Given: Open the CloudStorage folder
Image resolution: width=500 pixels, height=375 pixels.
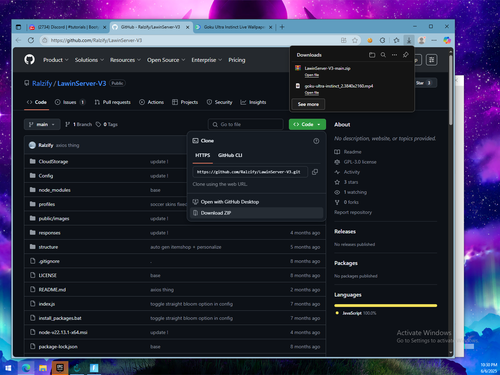Looking at the screenshot, I should pos(53,162).
